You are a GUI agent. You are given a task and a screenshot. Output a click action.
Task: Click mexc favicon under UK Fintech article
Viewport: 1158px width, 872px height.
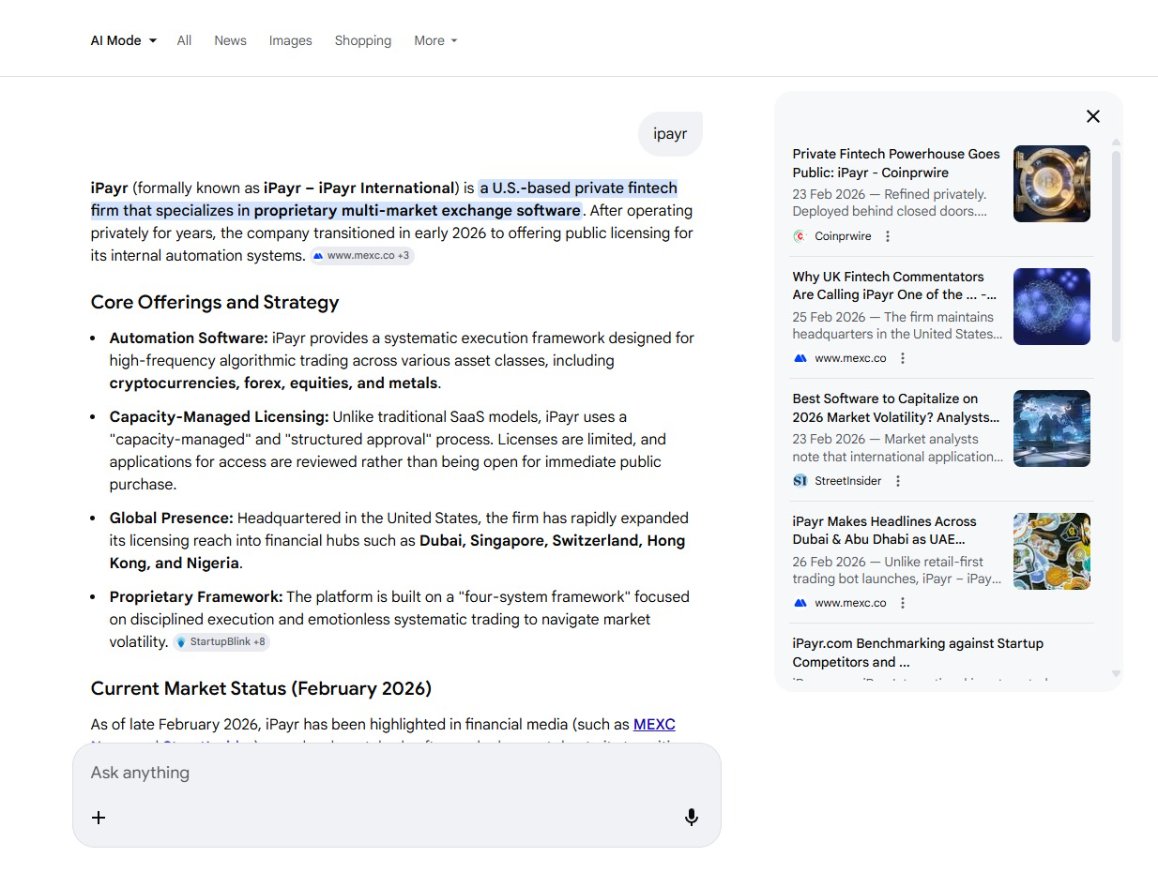[x=800, y=358]
